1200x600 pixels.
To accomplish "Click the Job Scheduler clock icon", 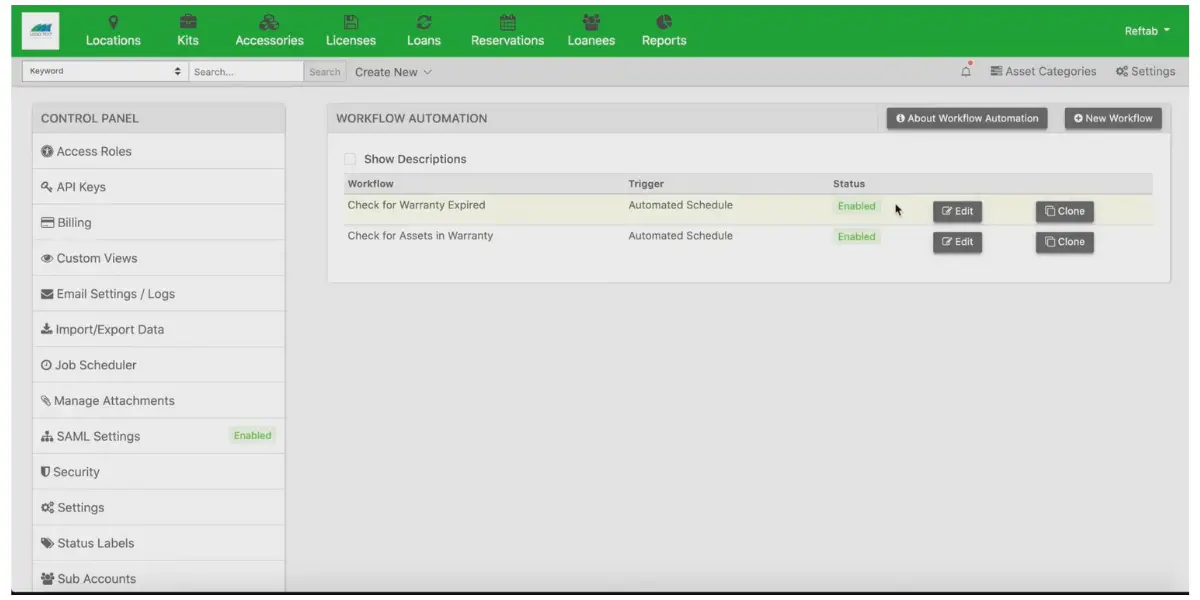I will coord(46,365).
